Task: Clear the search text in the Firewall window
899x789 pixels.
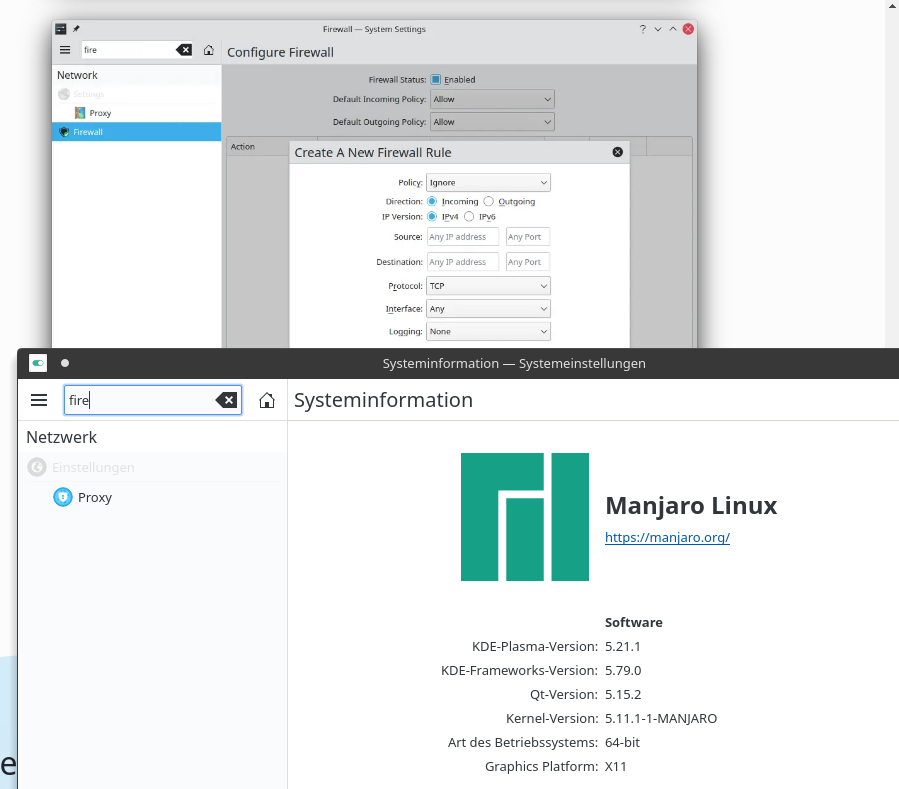Action: [184, 50]
